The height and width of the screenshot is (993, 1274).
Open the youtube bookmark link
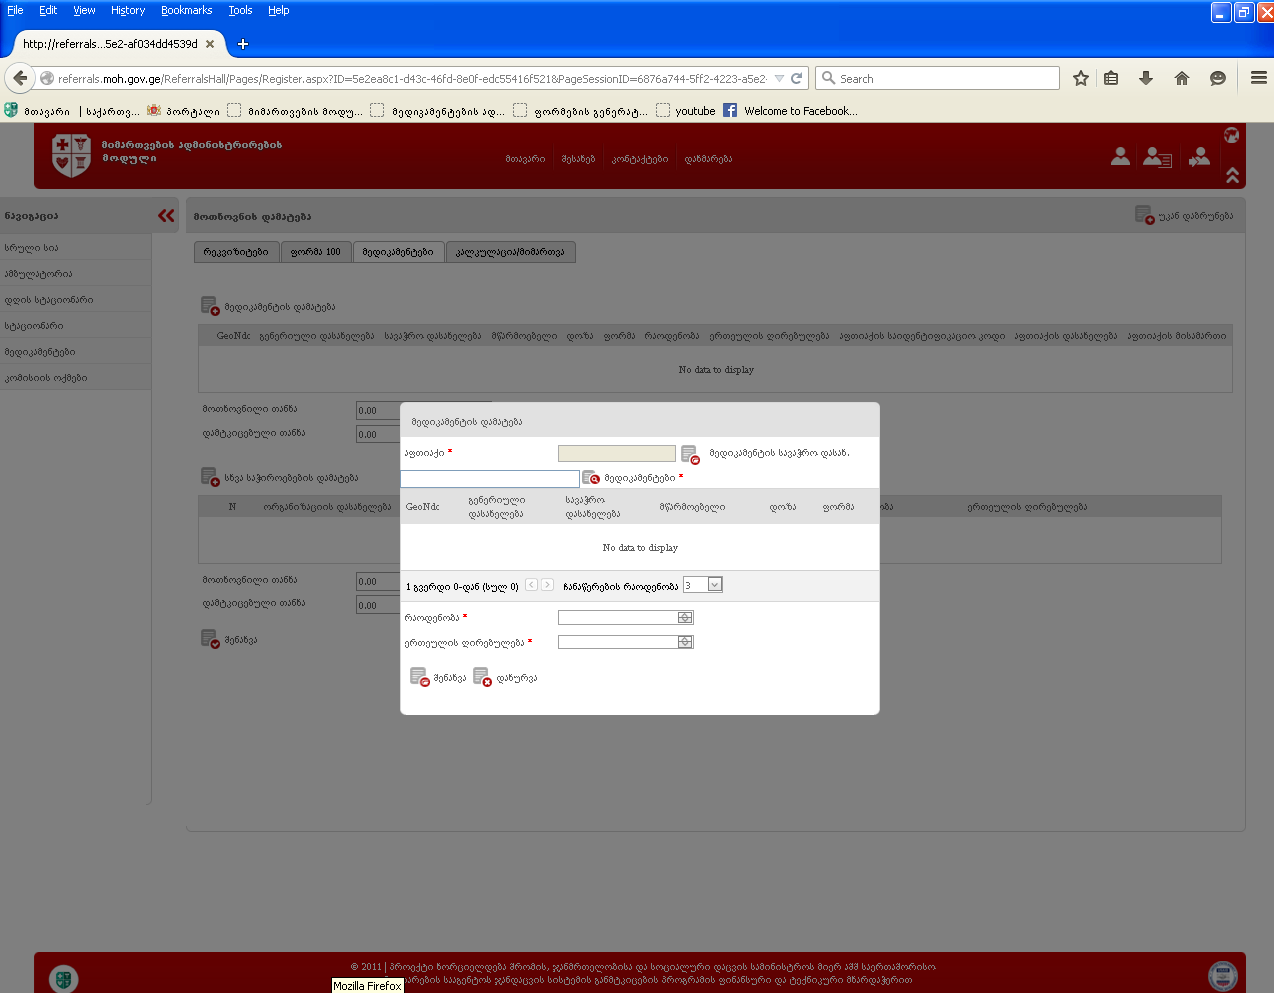pyautogui.click(x=694, y=111)
